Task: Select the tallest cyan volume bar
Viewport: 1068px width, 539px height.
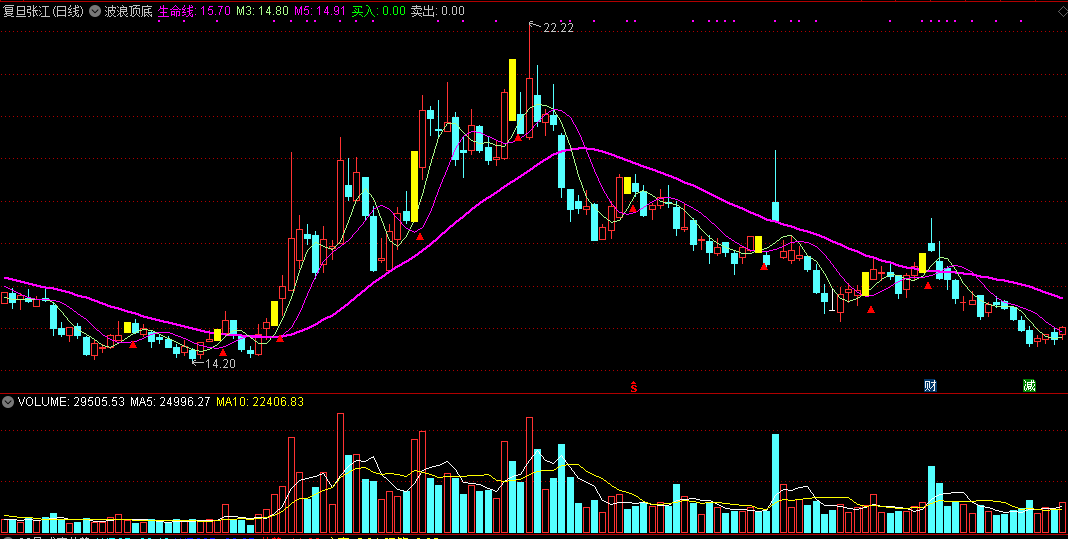Action: (775, 483)
